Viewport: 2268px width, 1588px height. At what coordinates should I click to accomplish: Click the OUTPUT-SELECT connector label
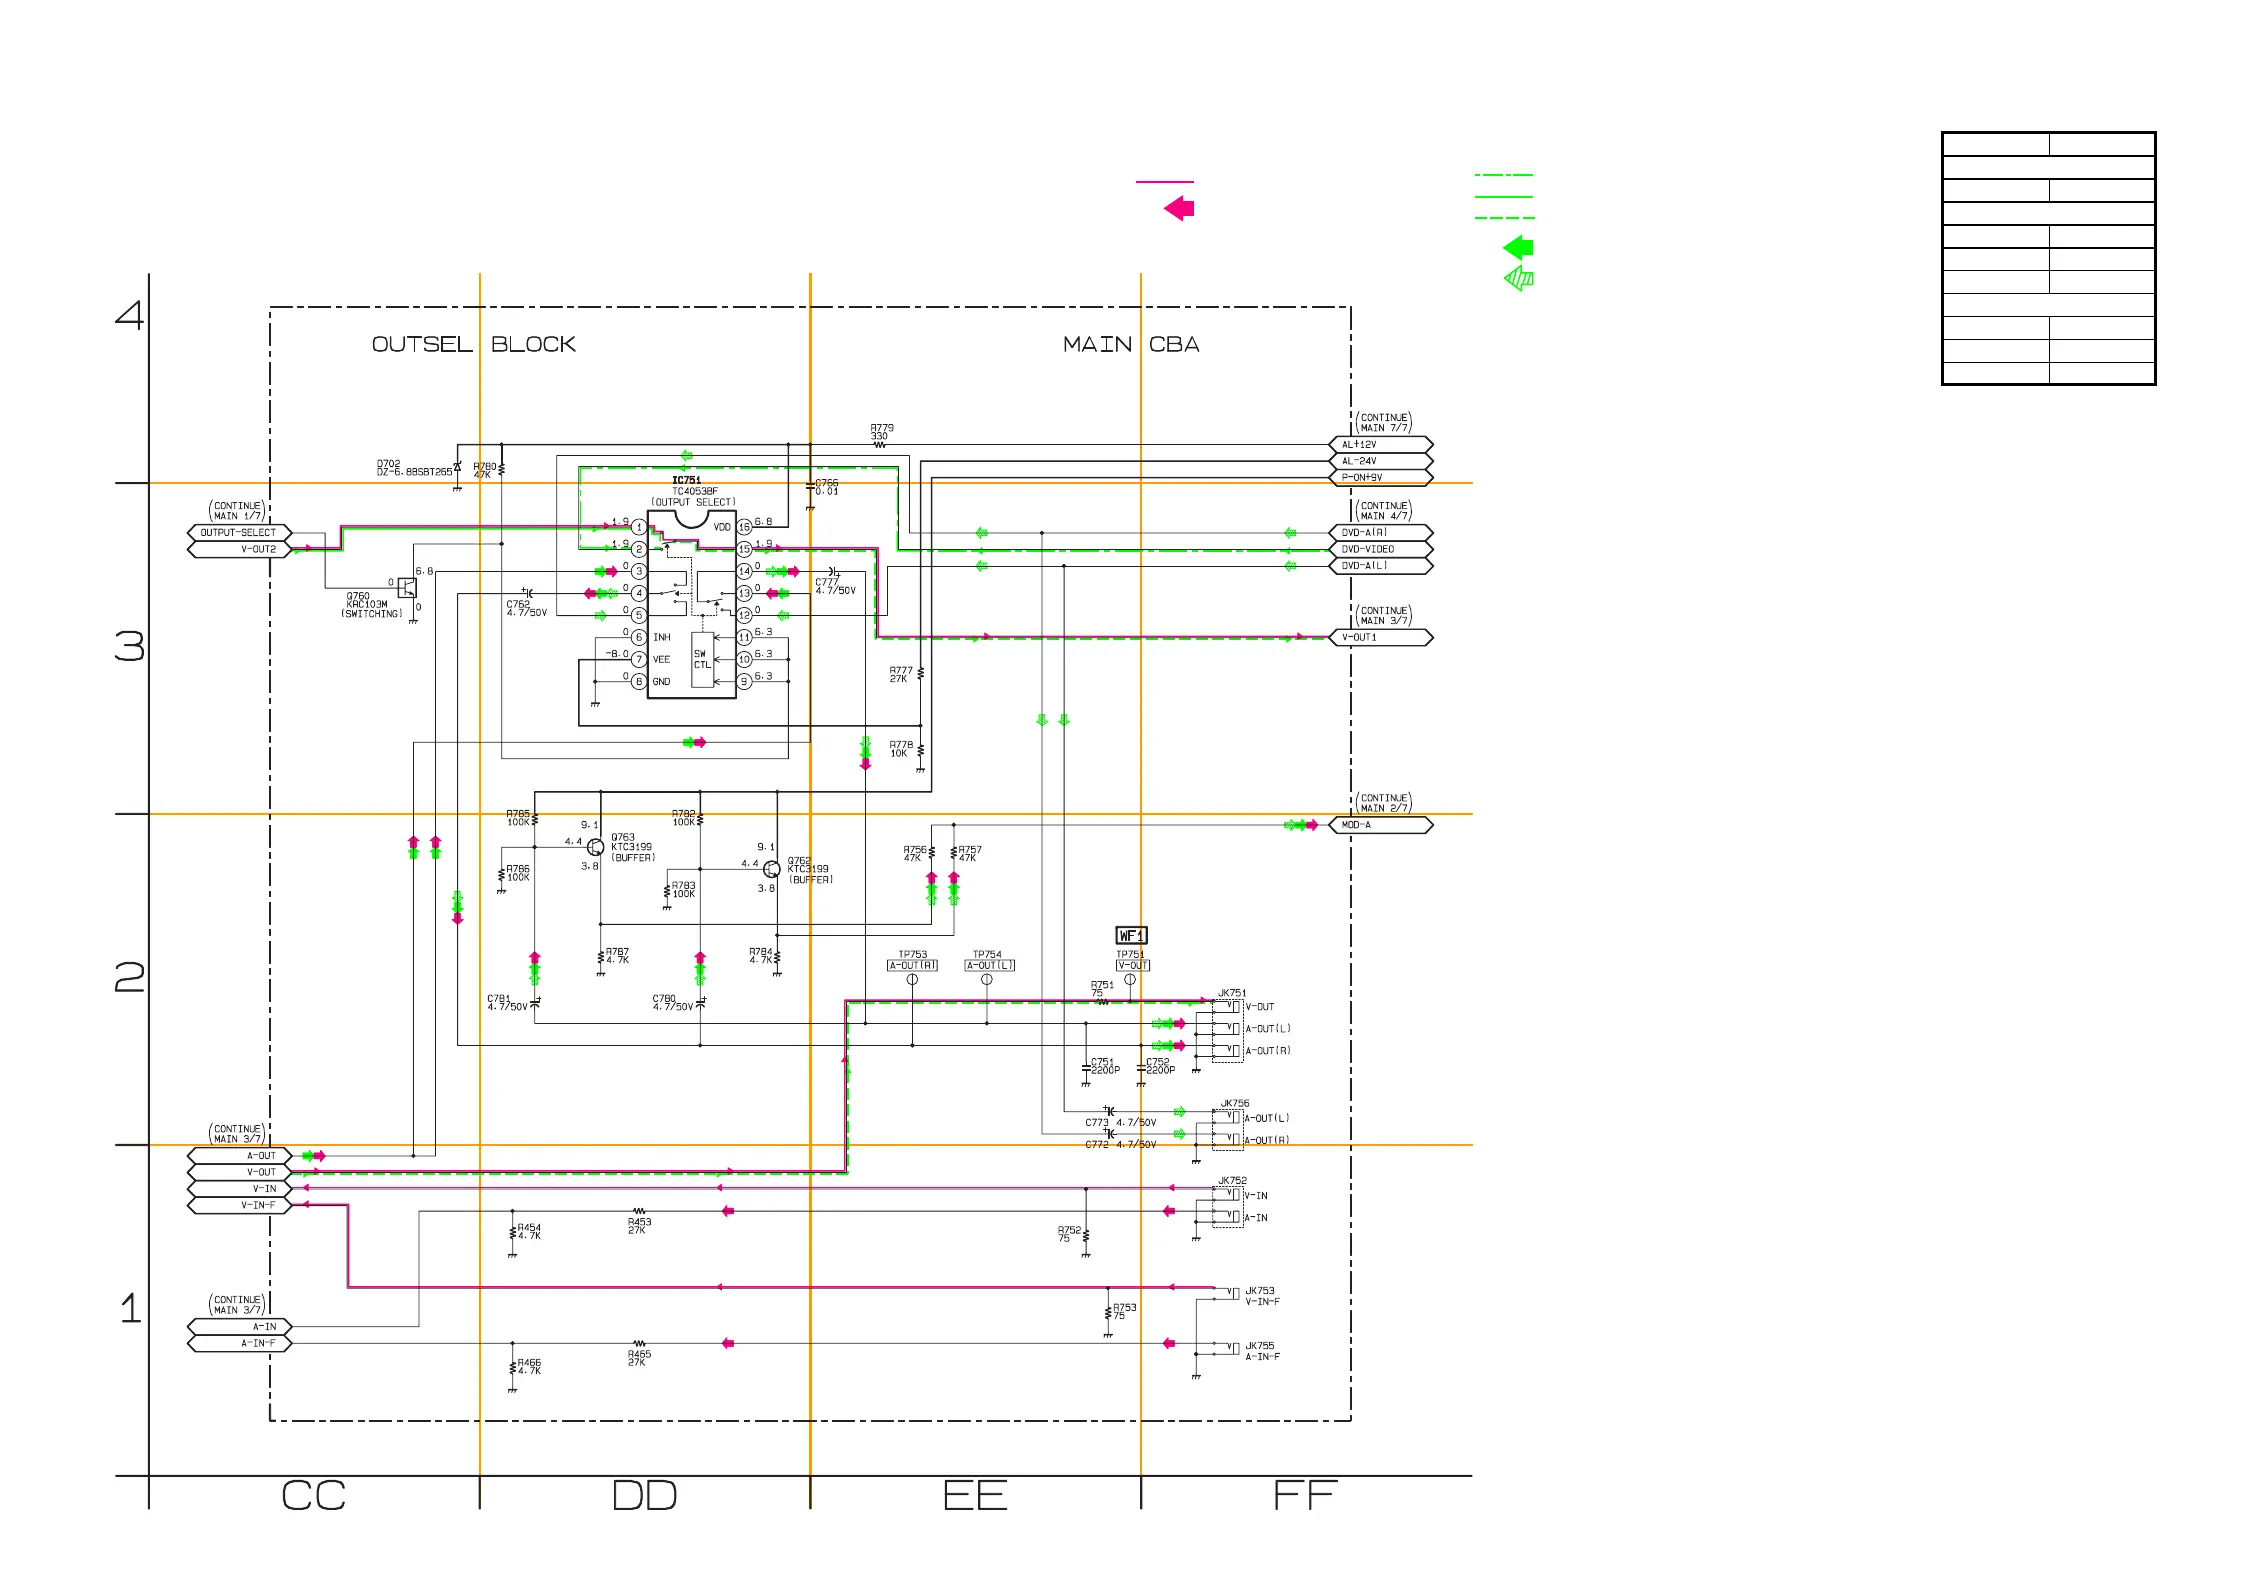click(x=238, y=533)
